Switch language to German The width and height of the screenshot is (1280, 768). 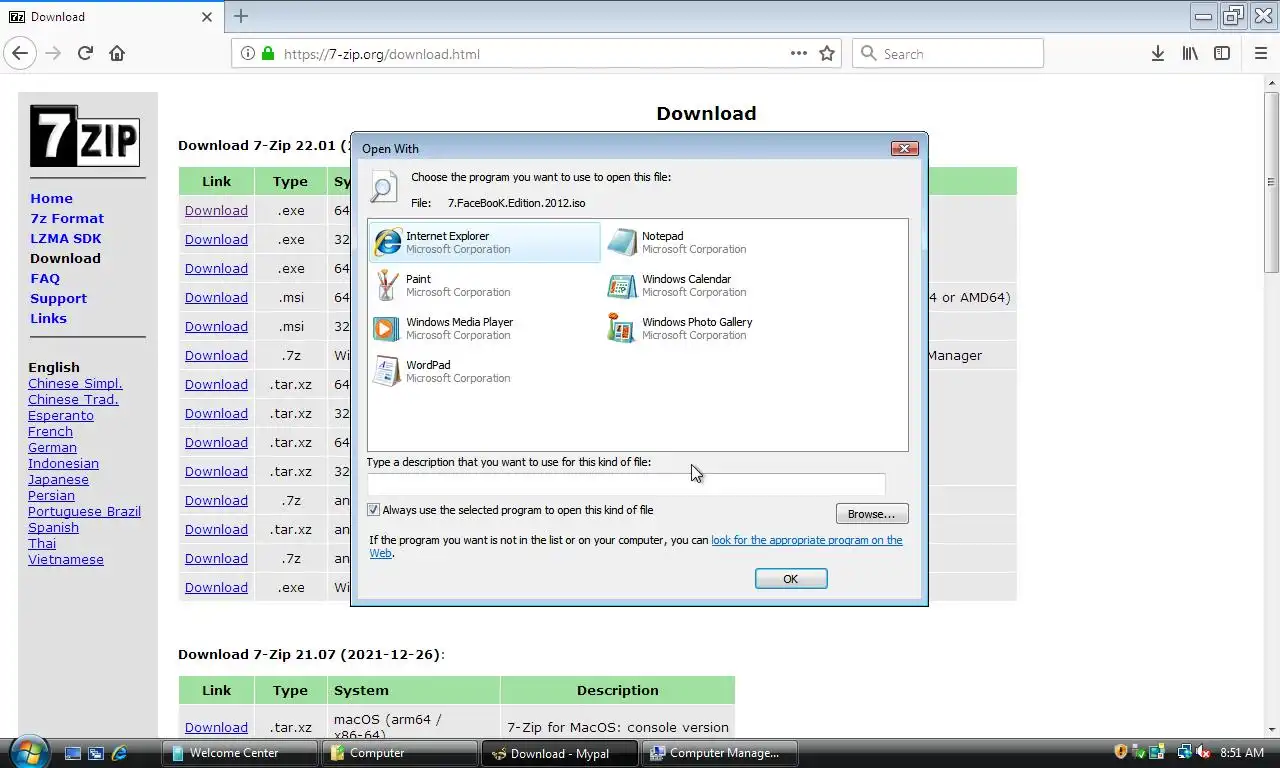52,447
